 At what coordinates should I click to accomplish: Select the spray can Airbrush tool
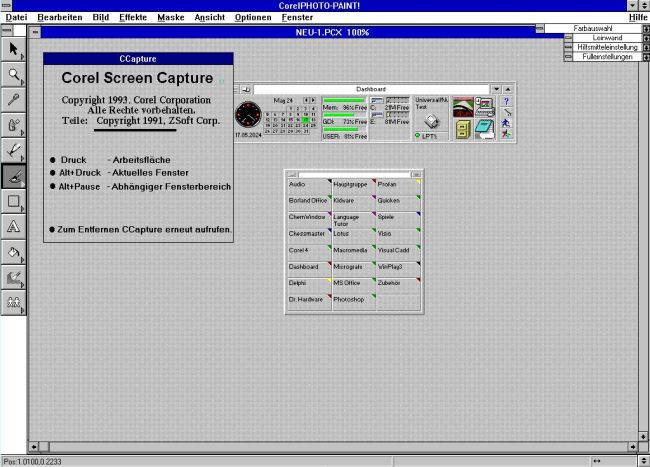point(13,126)
